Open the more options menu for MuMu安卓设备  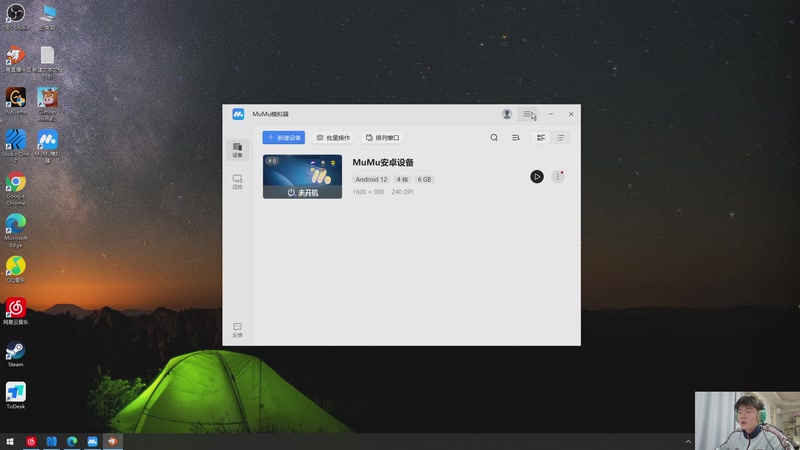[558, 177]
